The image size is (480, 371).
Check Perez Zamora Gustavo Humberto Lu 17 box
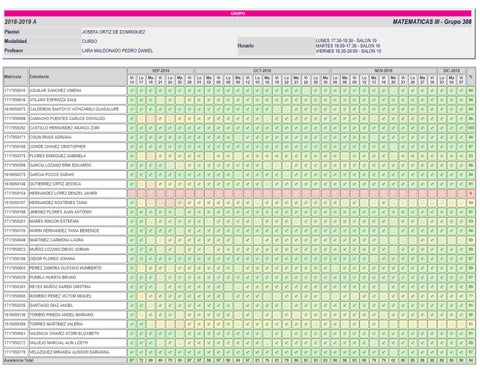tap(141, 268)
